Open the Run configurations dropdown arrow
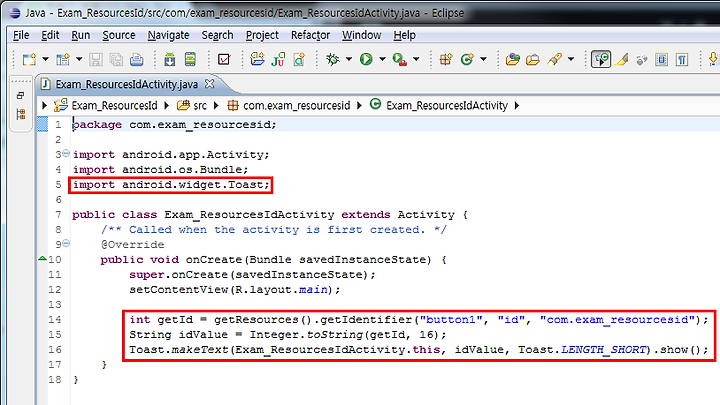This screenshot has height=405, width=720. 382,59
